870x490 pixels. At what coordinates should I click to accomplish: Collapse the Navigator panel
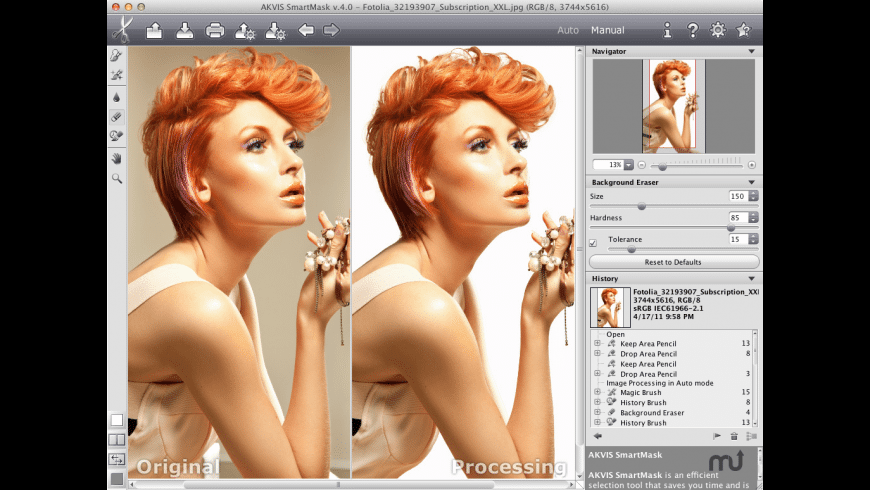751,51
